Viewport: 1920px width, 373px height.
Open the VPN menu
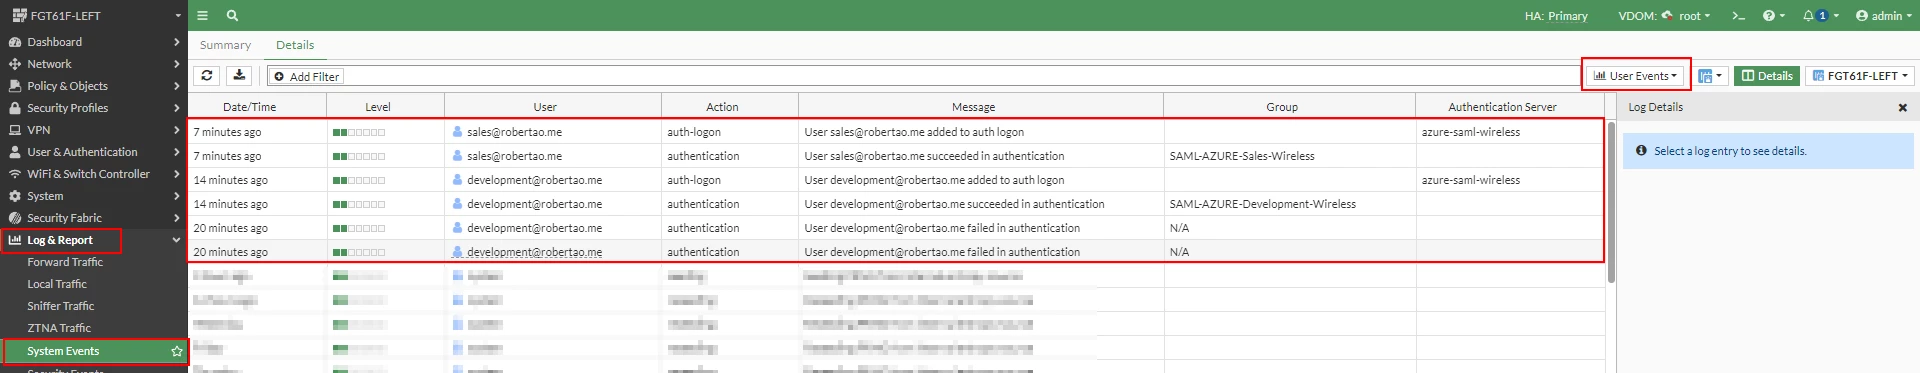pos(94,130)
